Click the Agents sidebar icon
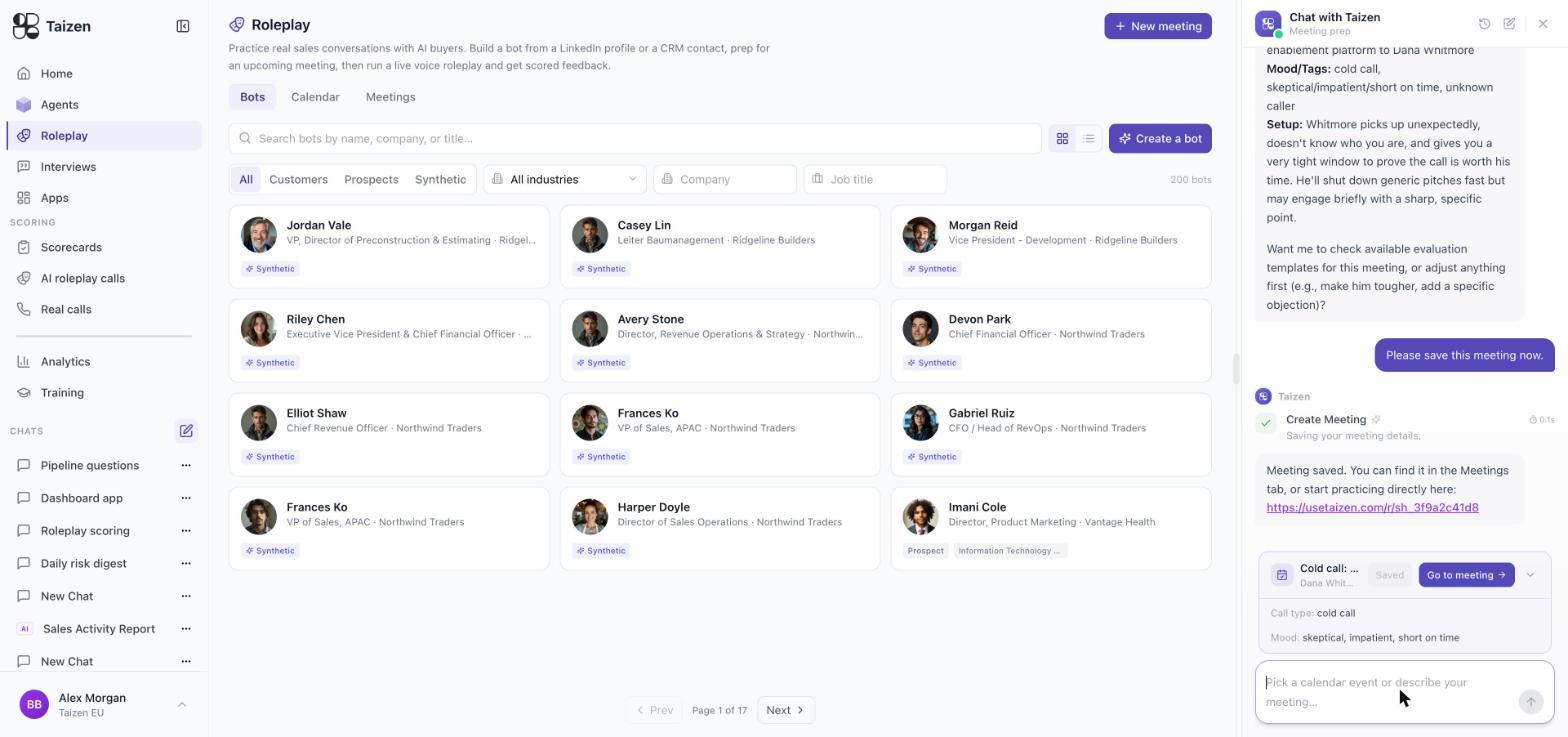The height and width of the screenshot is (737, 1568). tap(24, 105)
